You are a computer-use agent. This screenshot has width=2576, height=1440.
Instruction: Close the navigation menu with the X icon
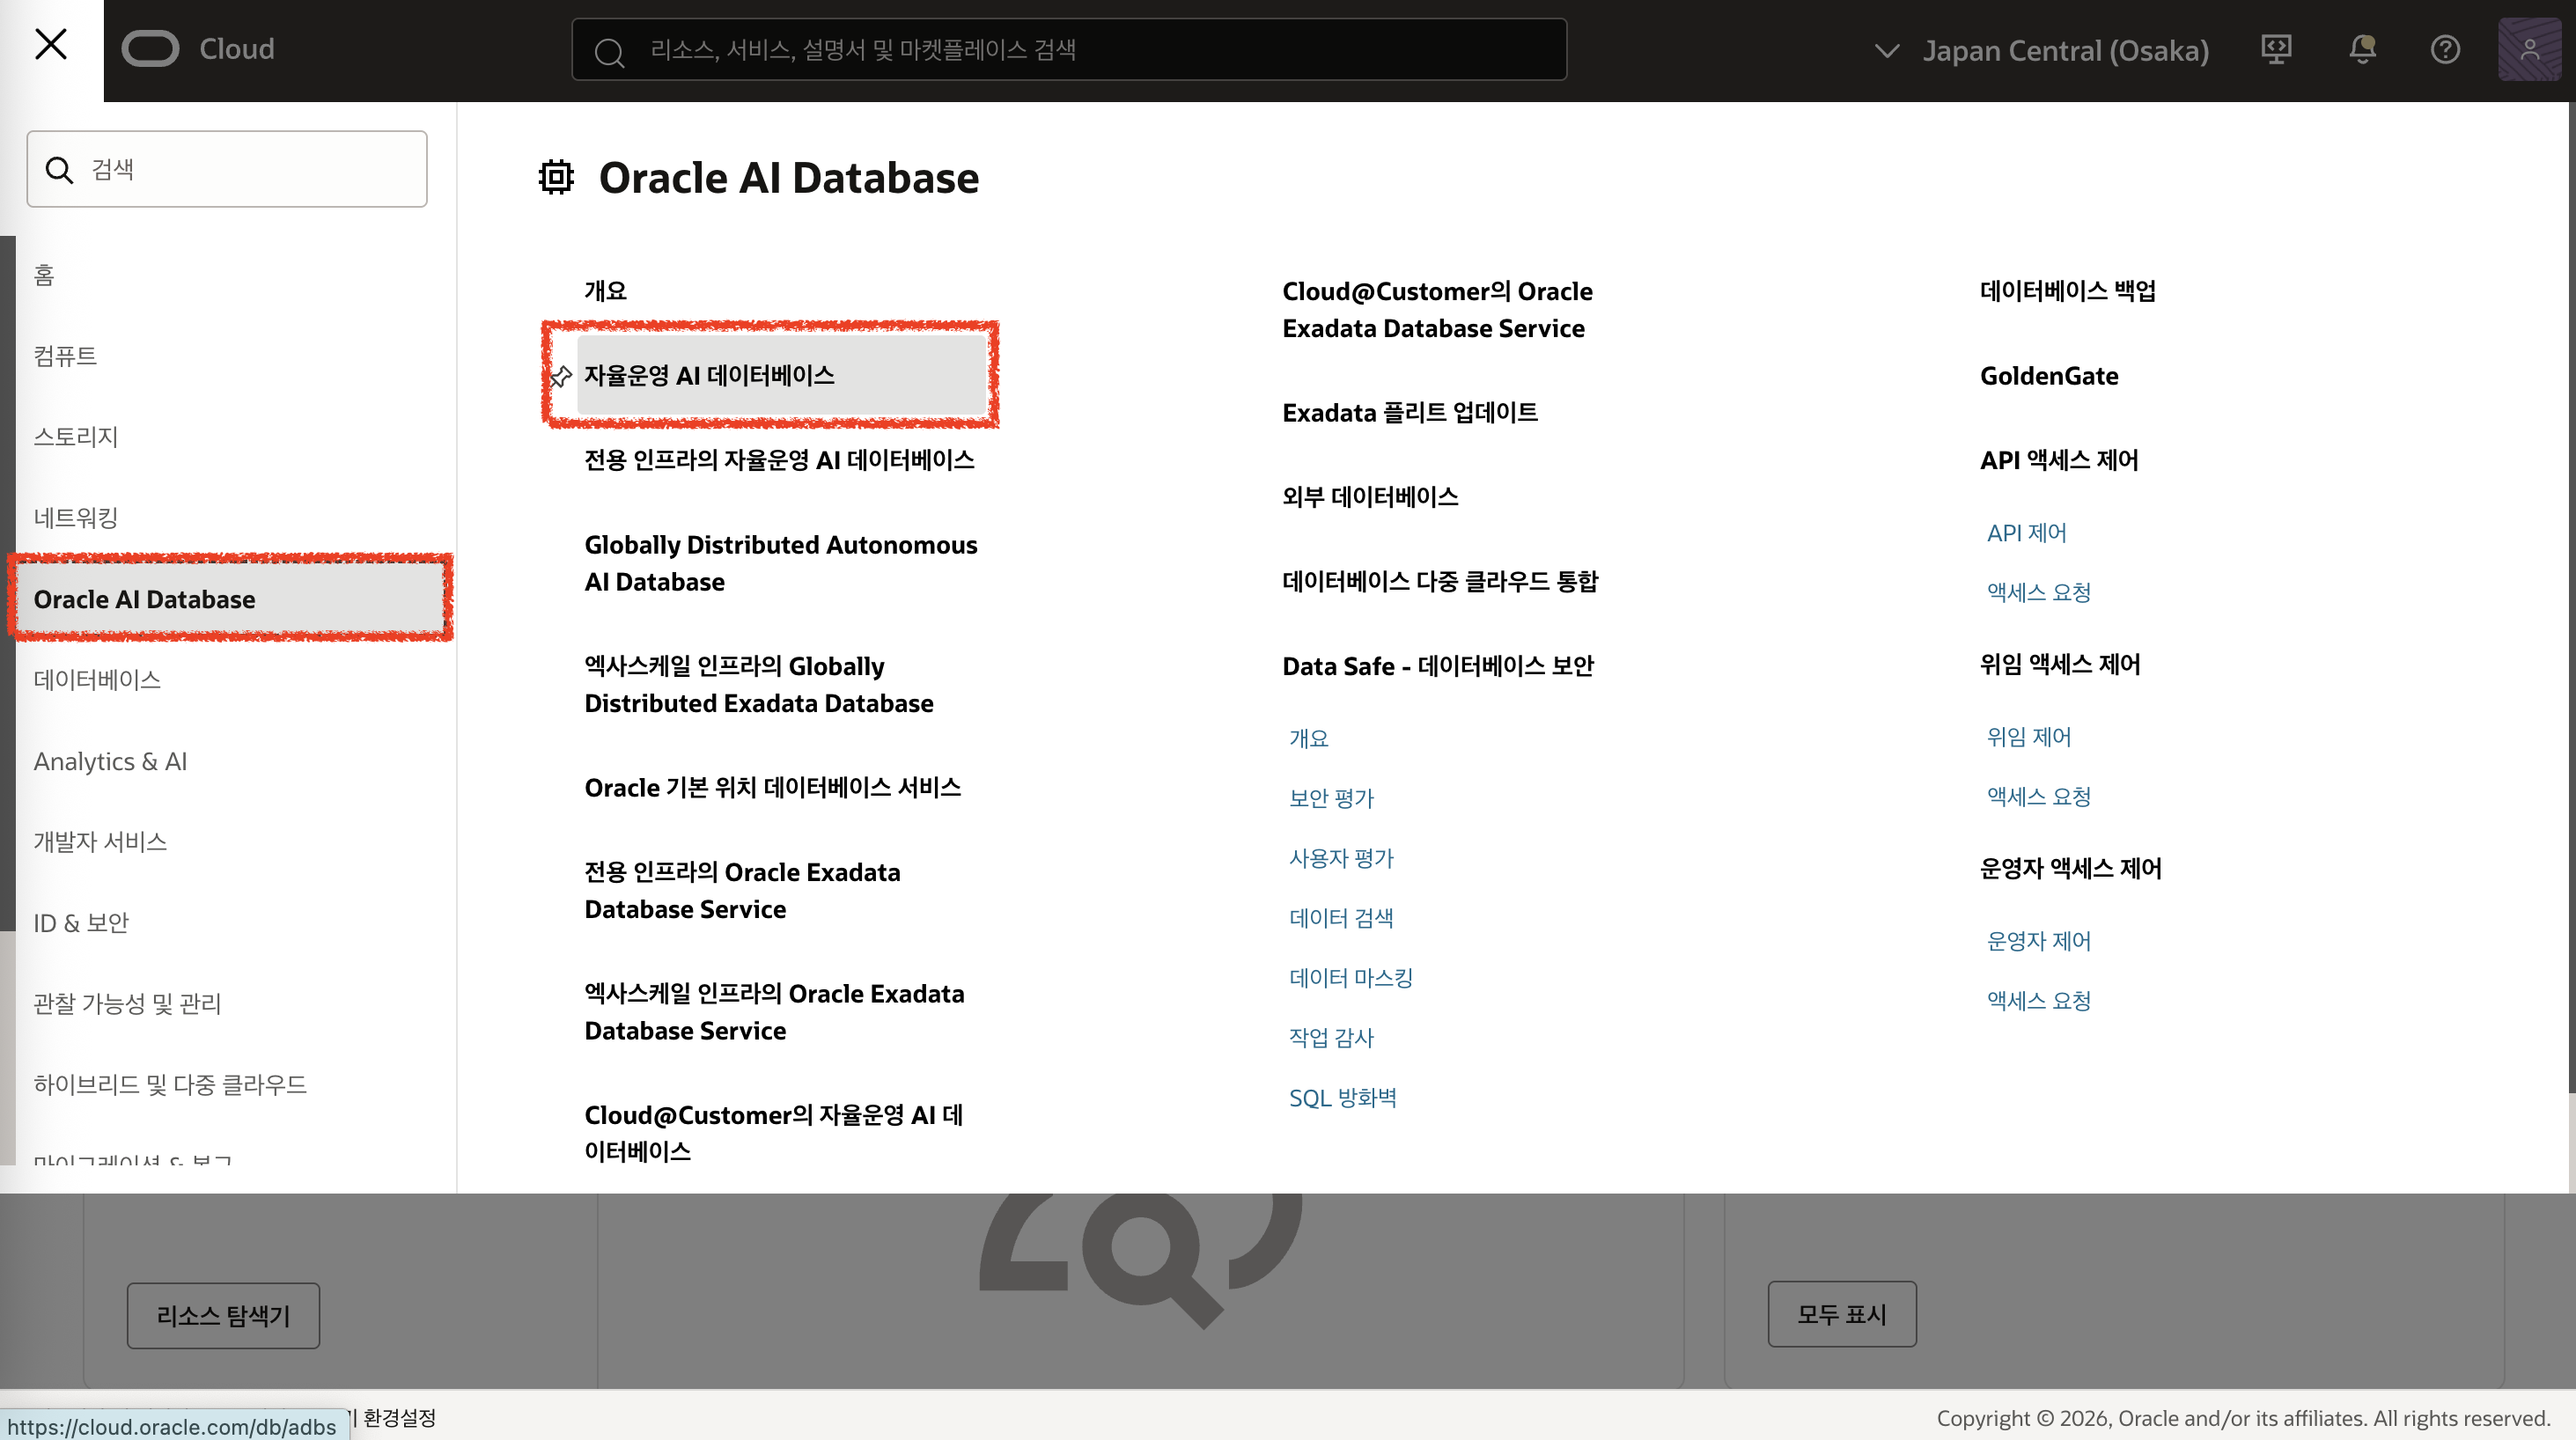pyautogui.click(x=51, y=45)
